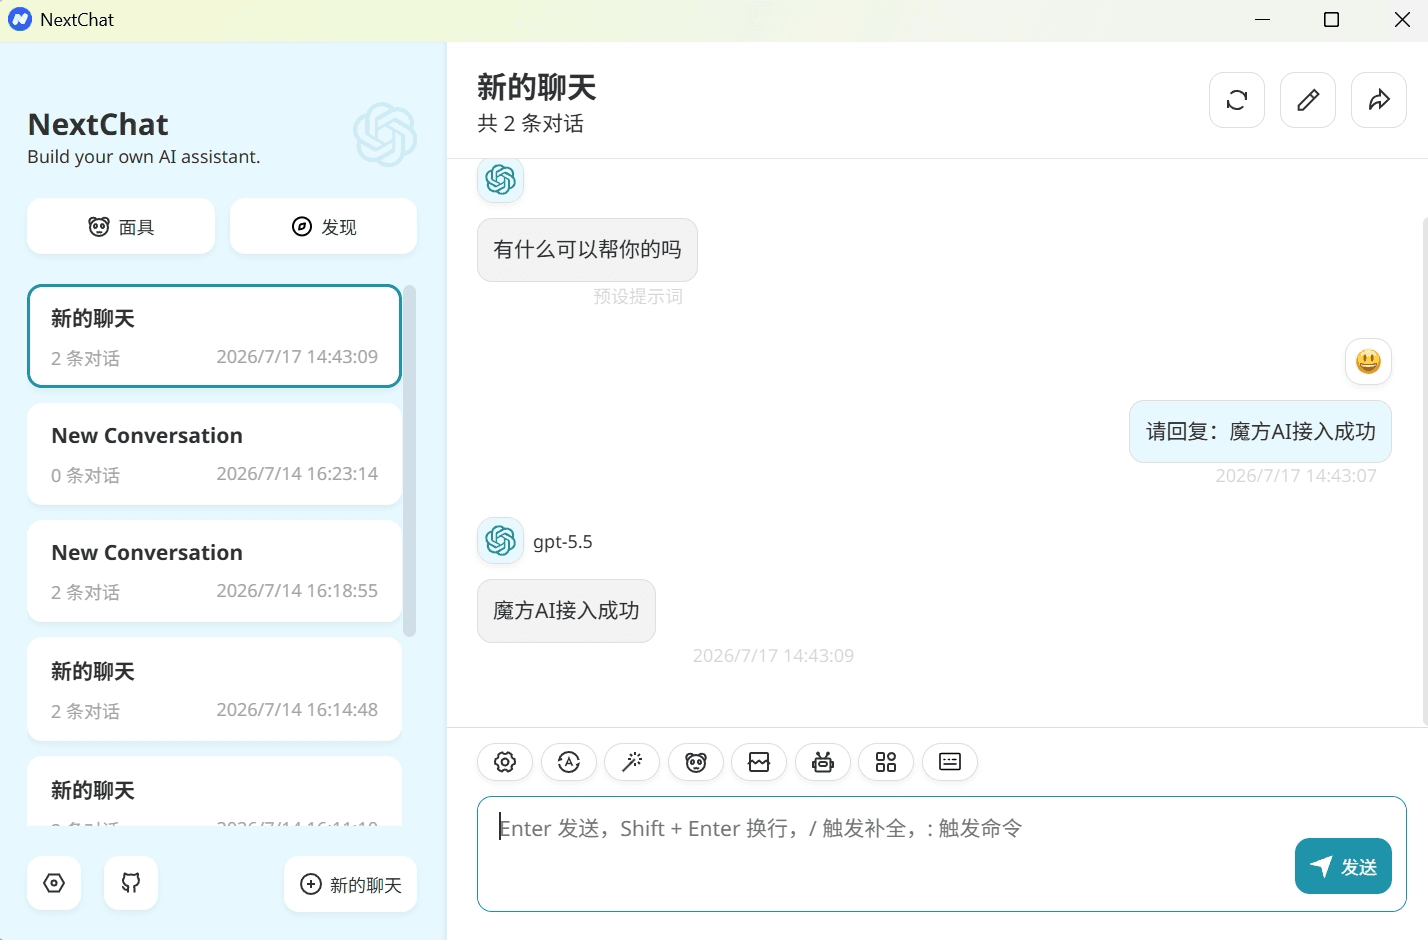The width and height of the screenshot is (1428, 940).
Task: Select 新的聊天 chat dated 14:43:09
Action: pyautogui.click(x=214, y=336)
